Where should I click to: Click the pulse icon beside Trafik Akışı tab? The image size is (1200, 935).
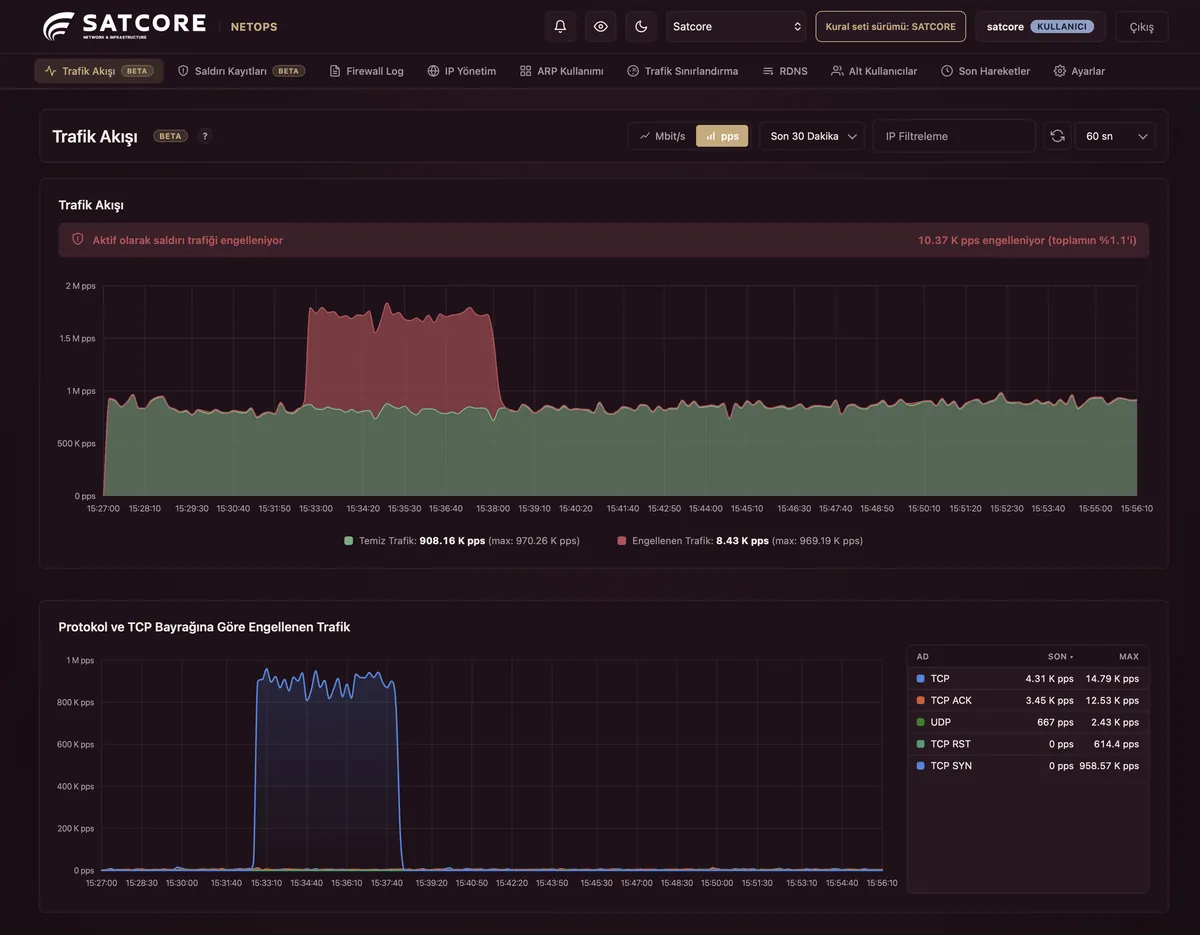click(50, 71)
